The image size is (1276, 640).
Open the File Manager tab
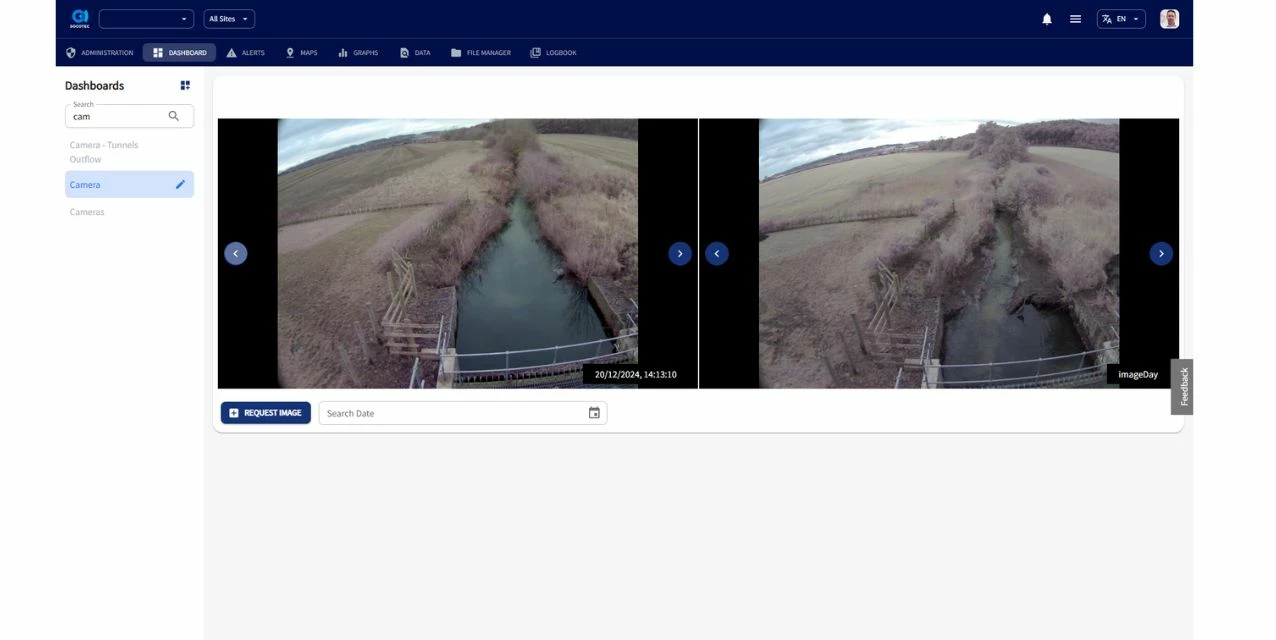tap(481, 53)
